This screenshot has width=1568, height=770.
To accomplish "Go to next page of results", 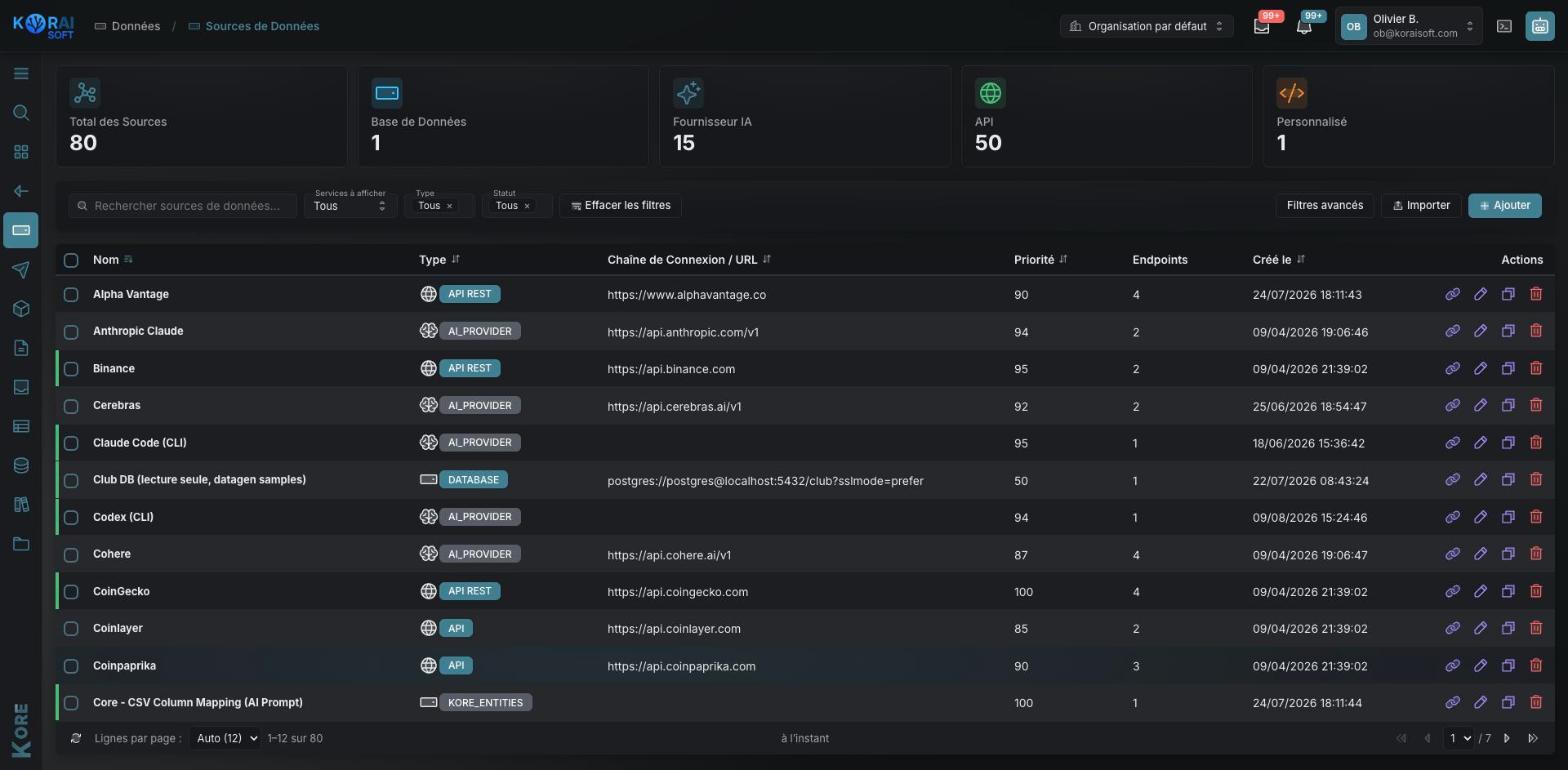I will 1507,738.
